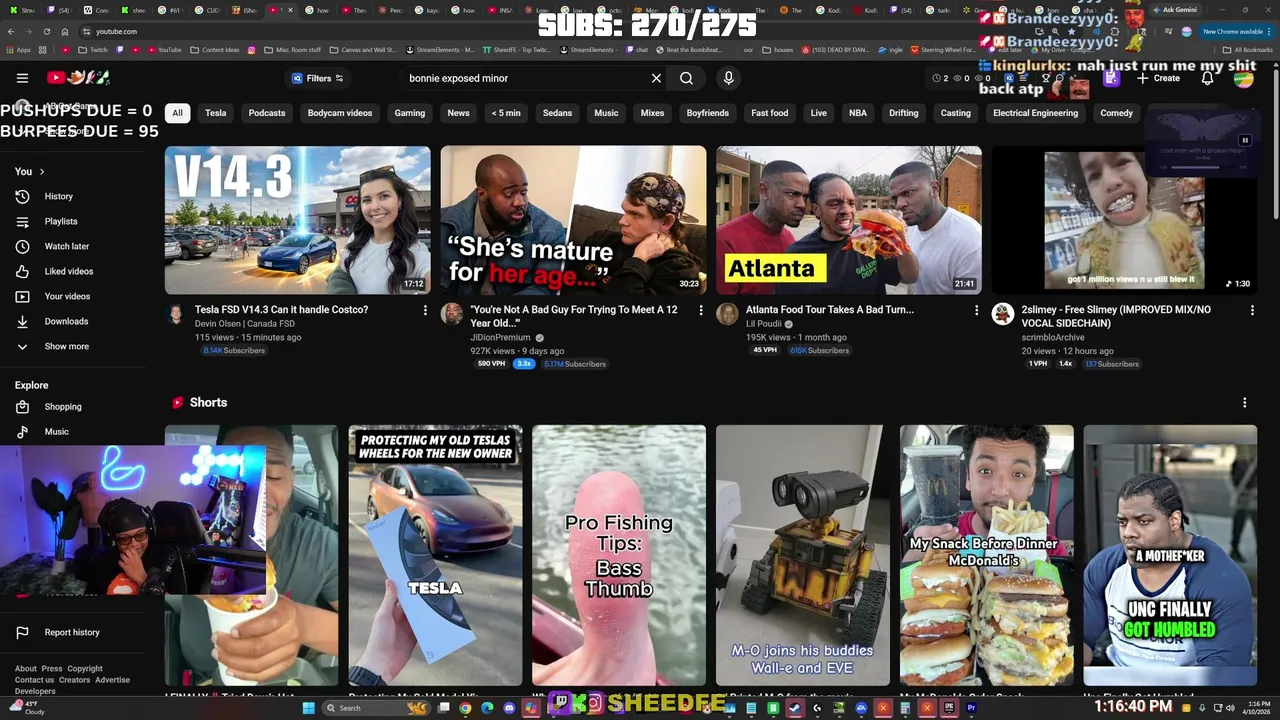Open the Lil Poudii channel link
Image resolution: width=1280 pixels, height=720 pixels.
click(x=763, y=324)
